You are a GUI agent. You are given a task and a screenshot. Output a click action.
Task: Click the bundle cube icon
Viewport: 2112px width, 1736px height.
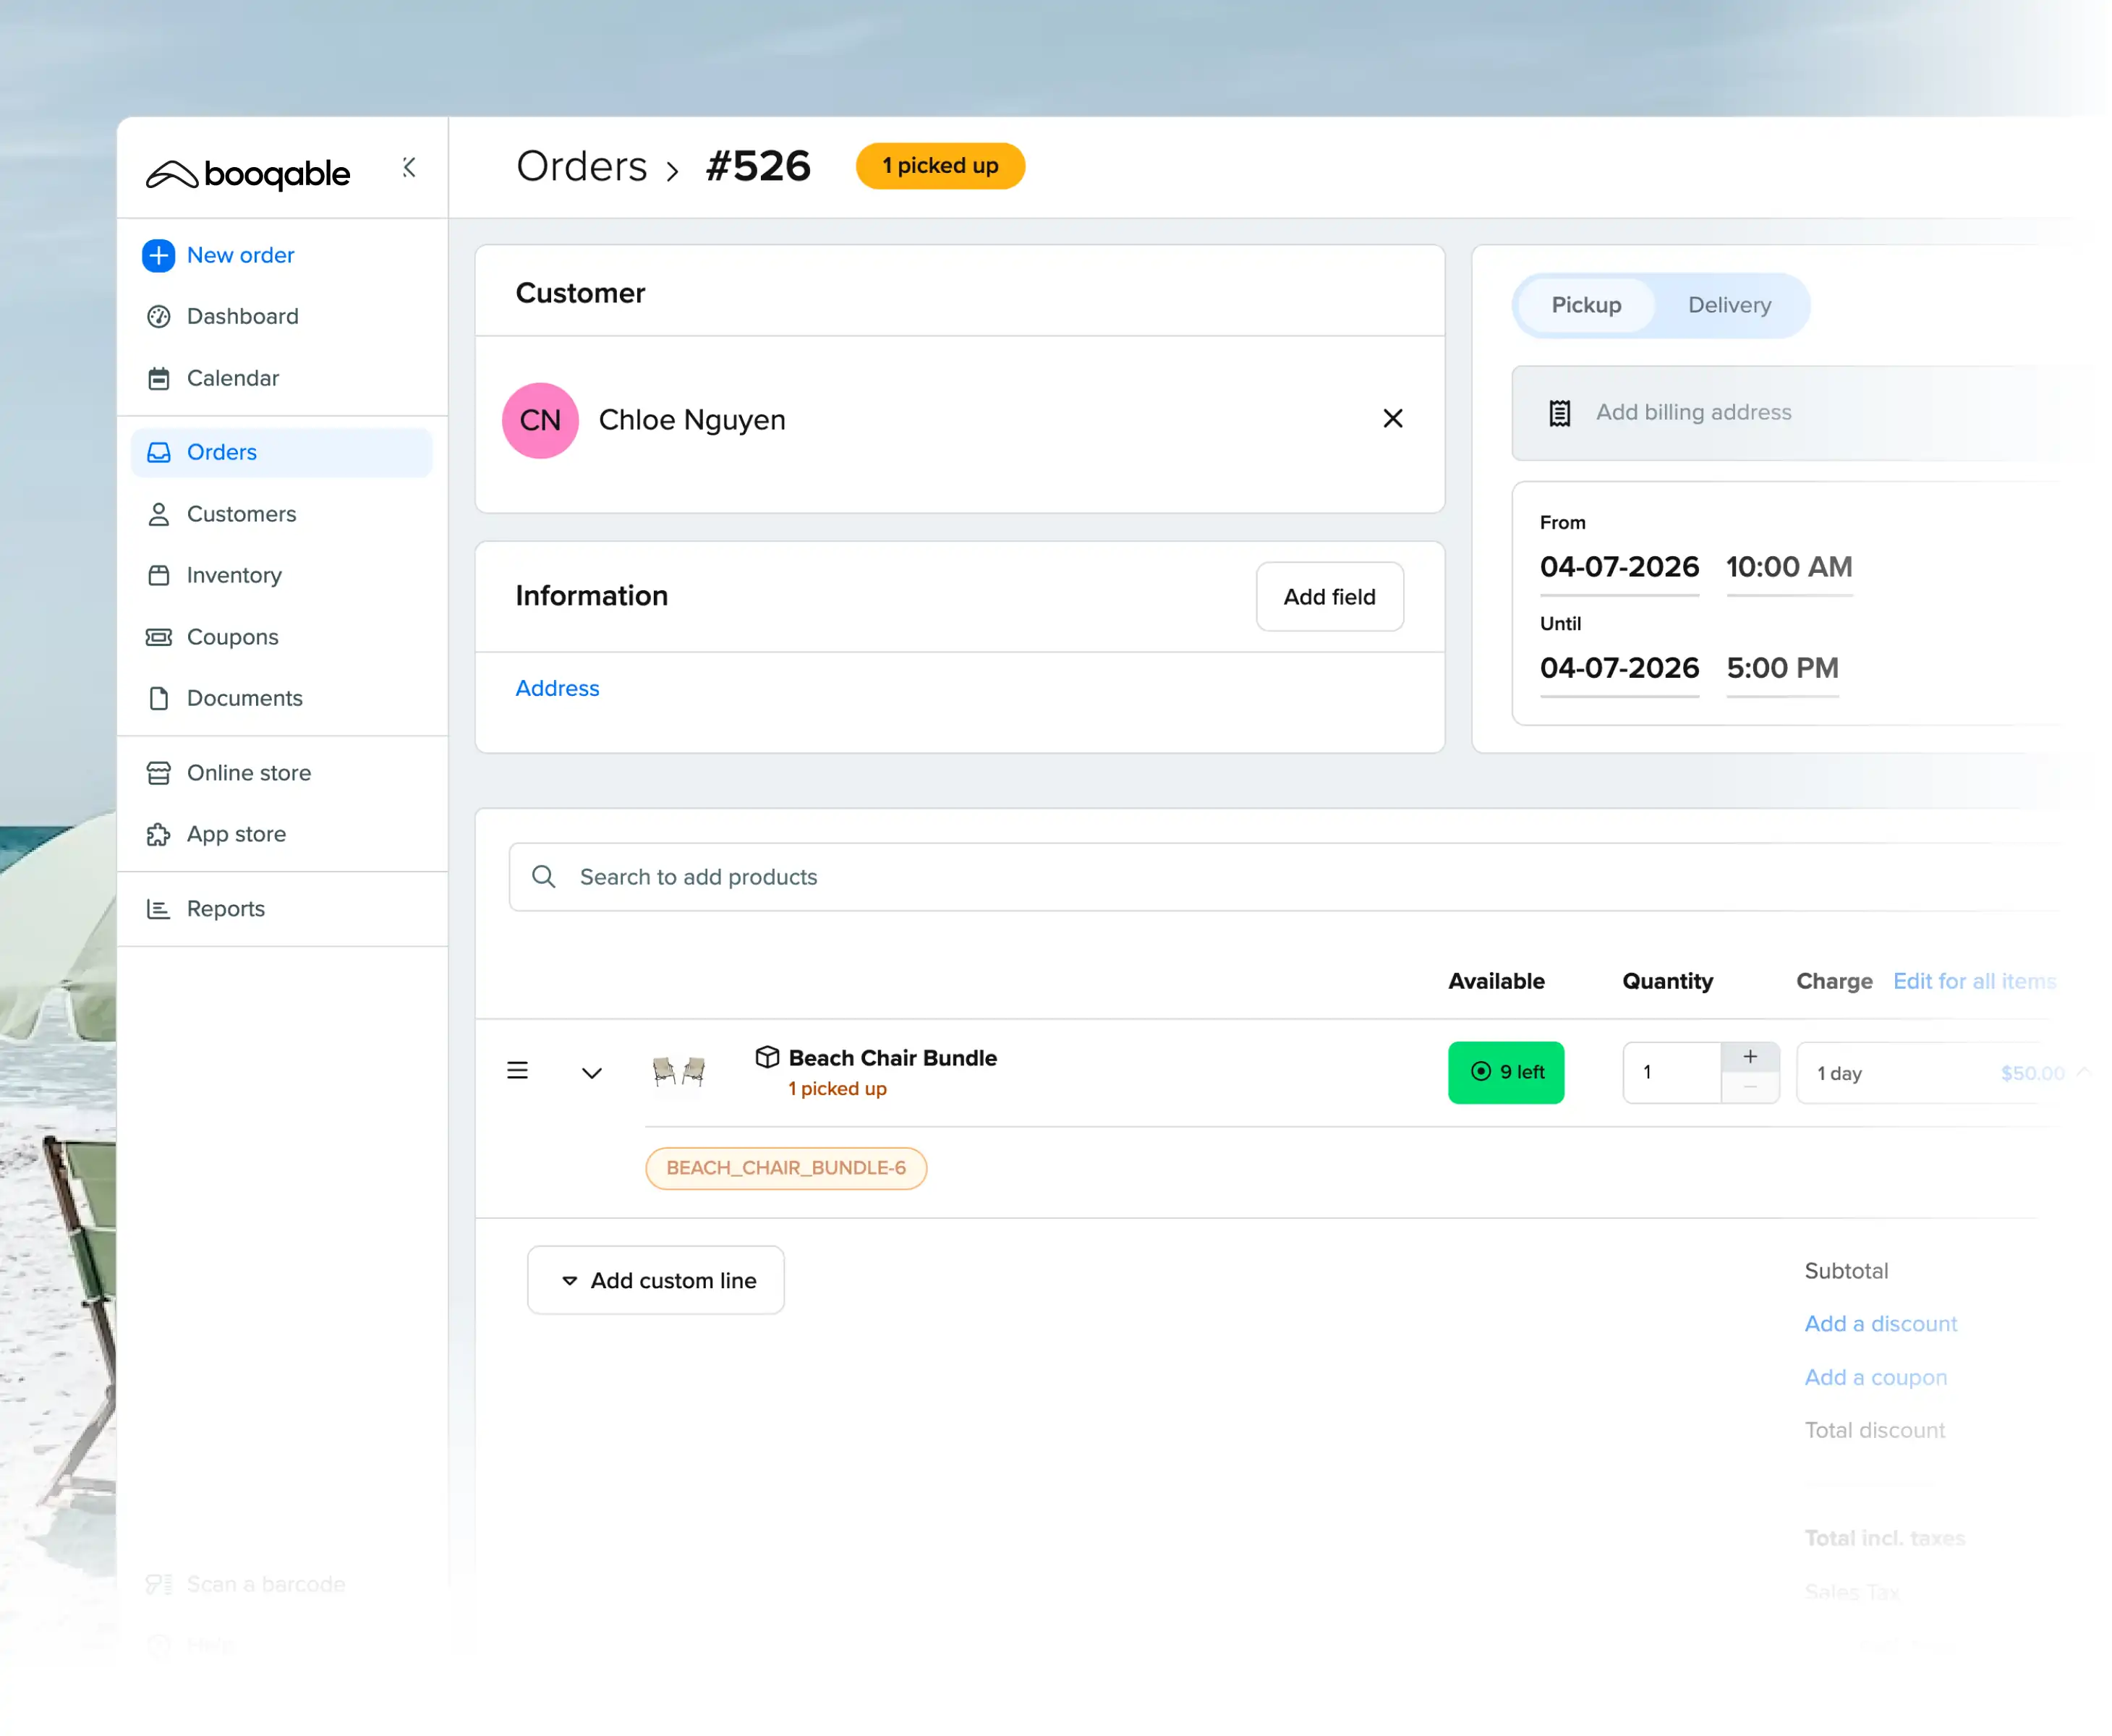[767, 1058]
